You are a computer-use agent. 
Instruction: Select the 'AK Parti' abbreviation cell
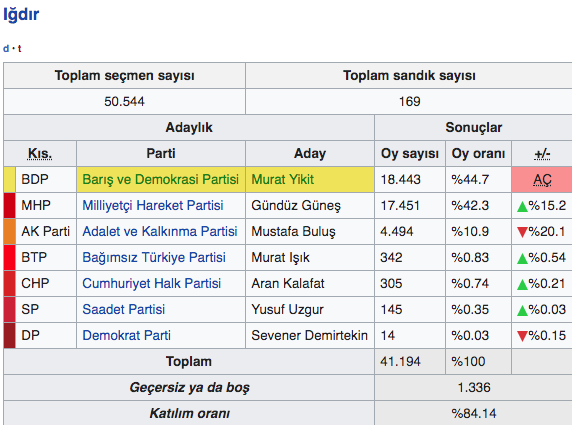click(x=46, y=231)
